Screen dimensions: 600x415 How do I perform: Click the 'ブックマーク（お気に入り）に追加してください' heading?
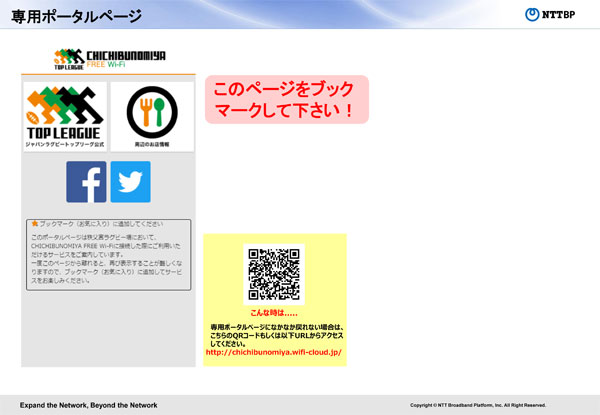pos(101,224)
